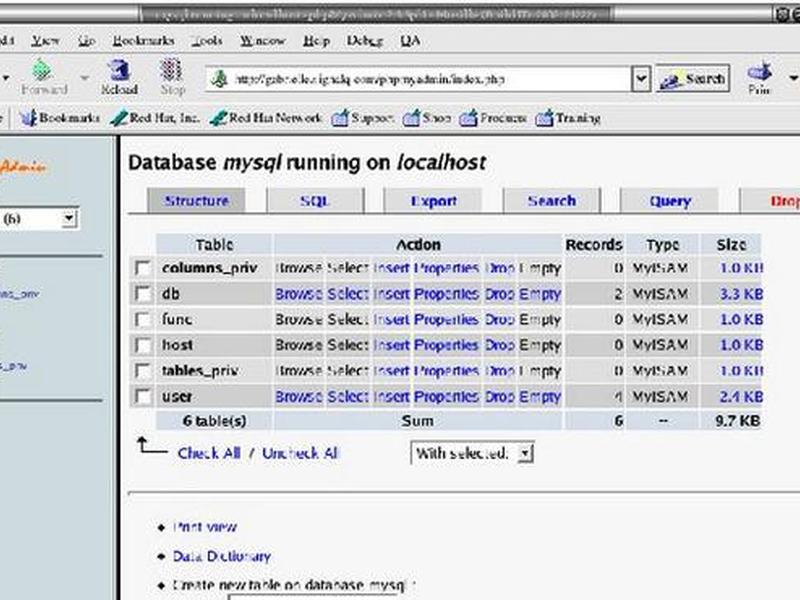This screenshot has width=800, height=600.
Task: Open the Training bookmark
Action: tap(568, 118)
